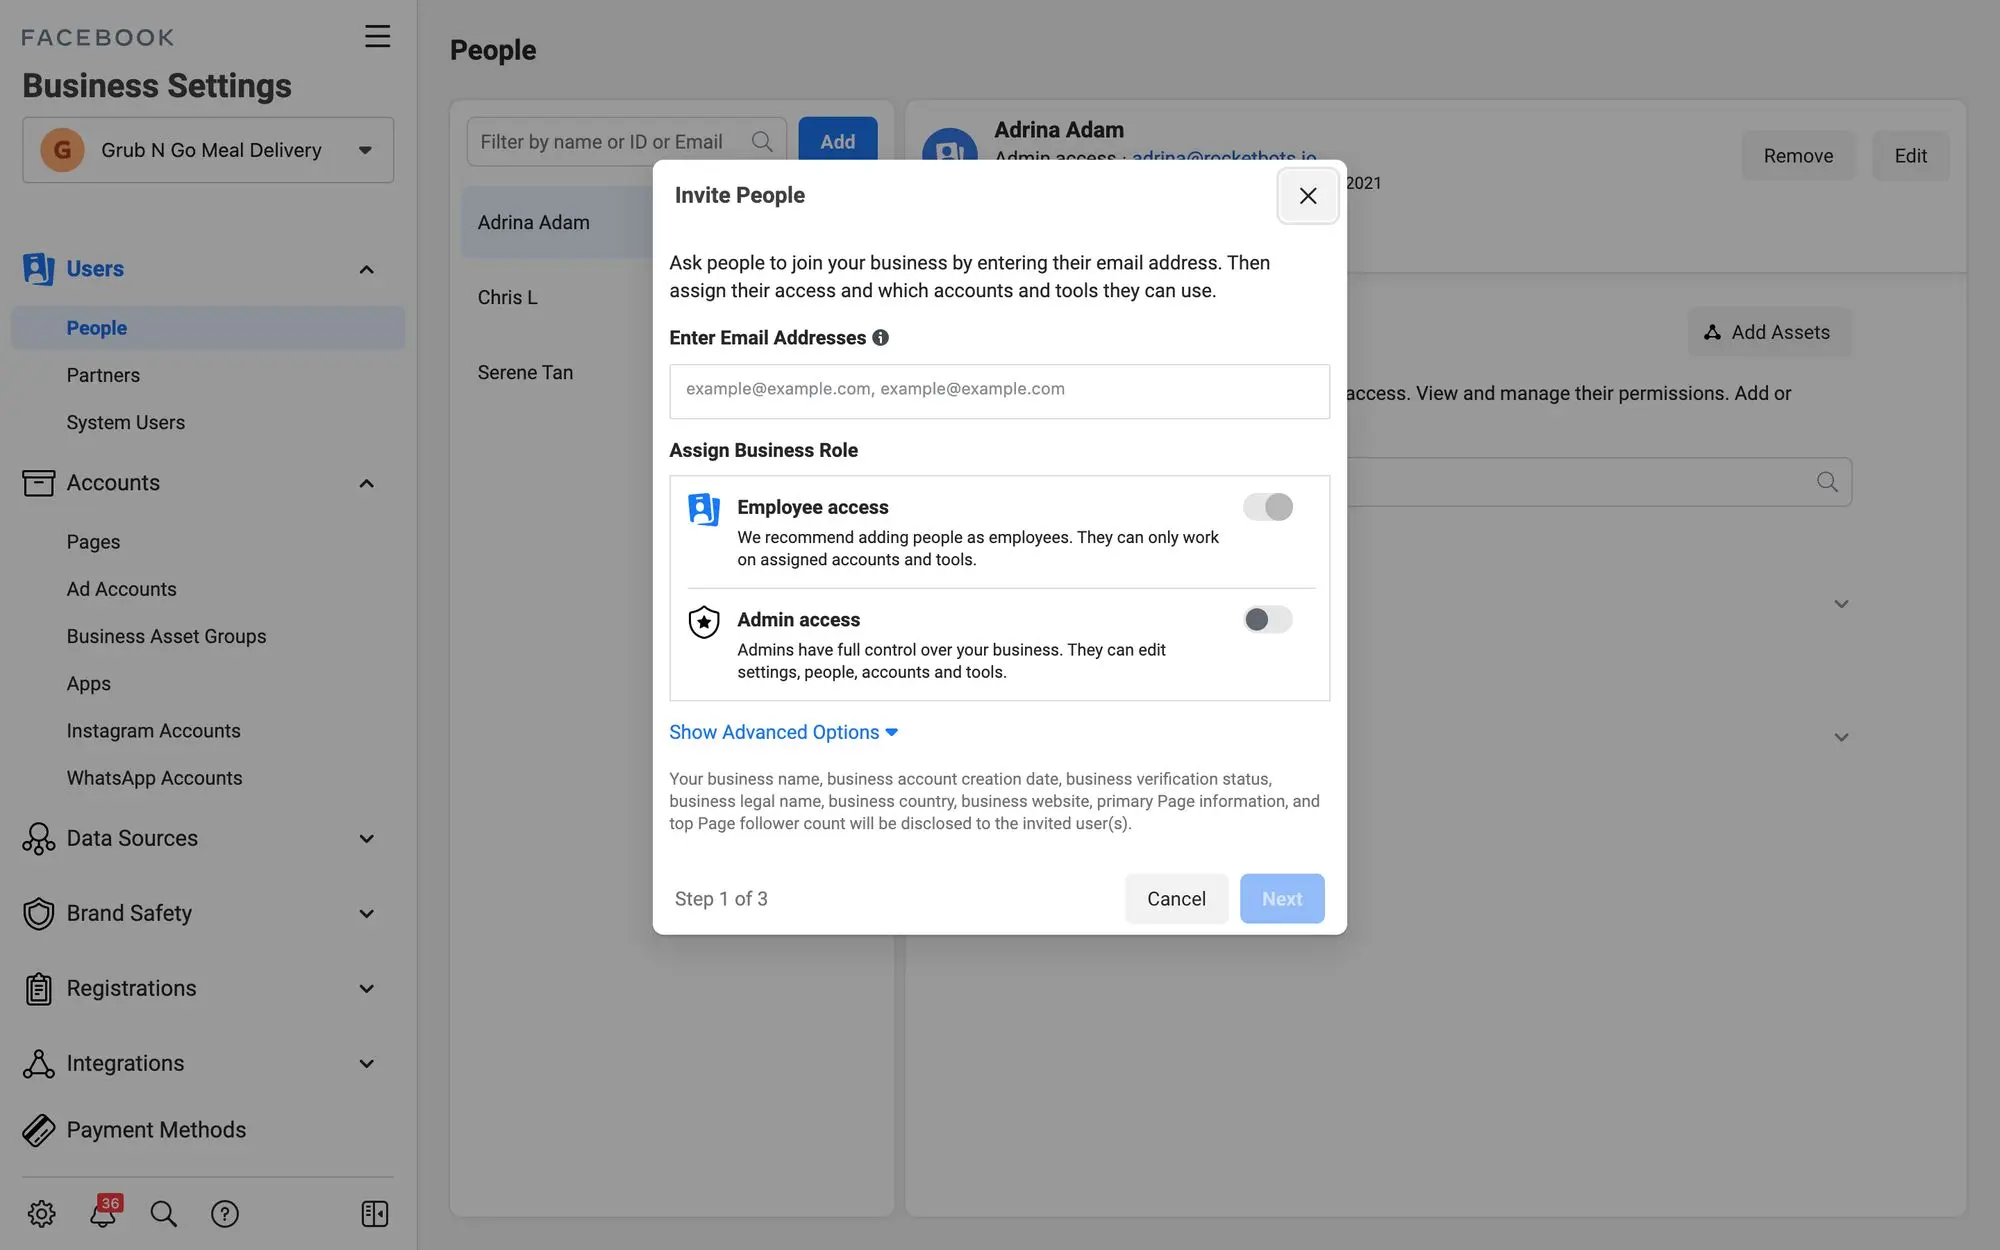Image resolution: width=2000 pixels, height=1250 pixels.
Task: Open Partners in the sidebar
Action: pyautogui.click(x=103, y=375)
